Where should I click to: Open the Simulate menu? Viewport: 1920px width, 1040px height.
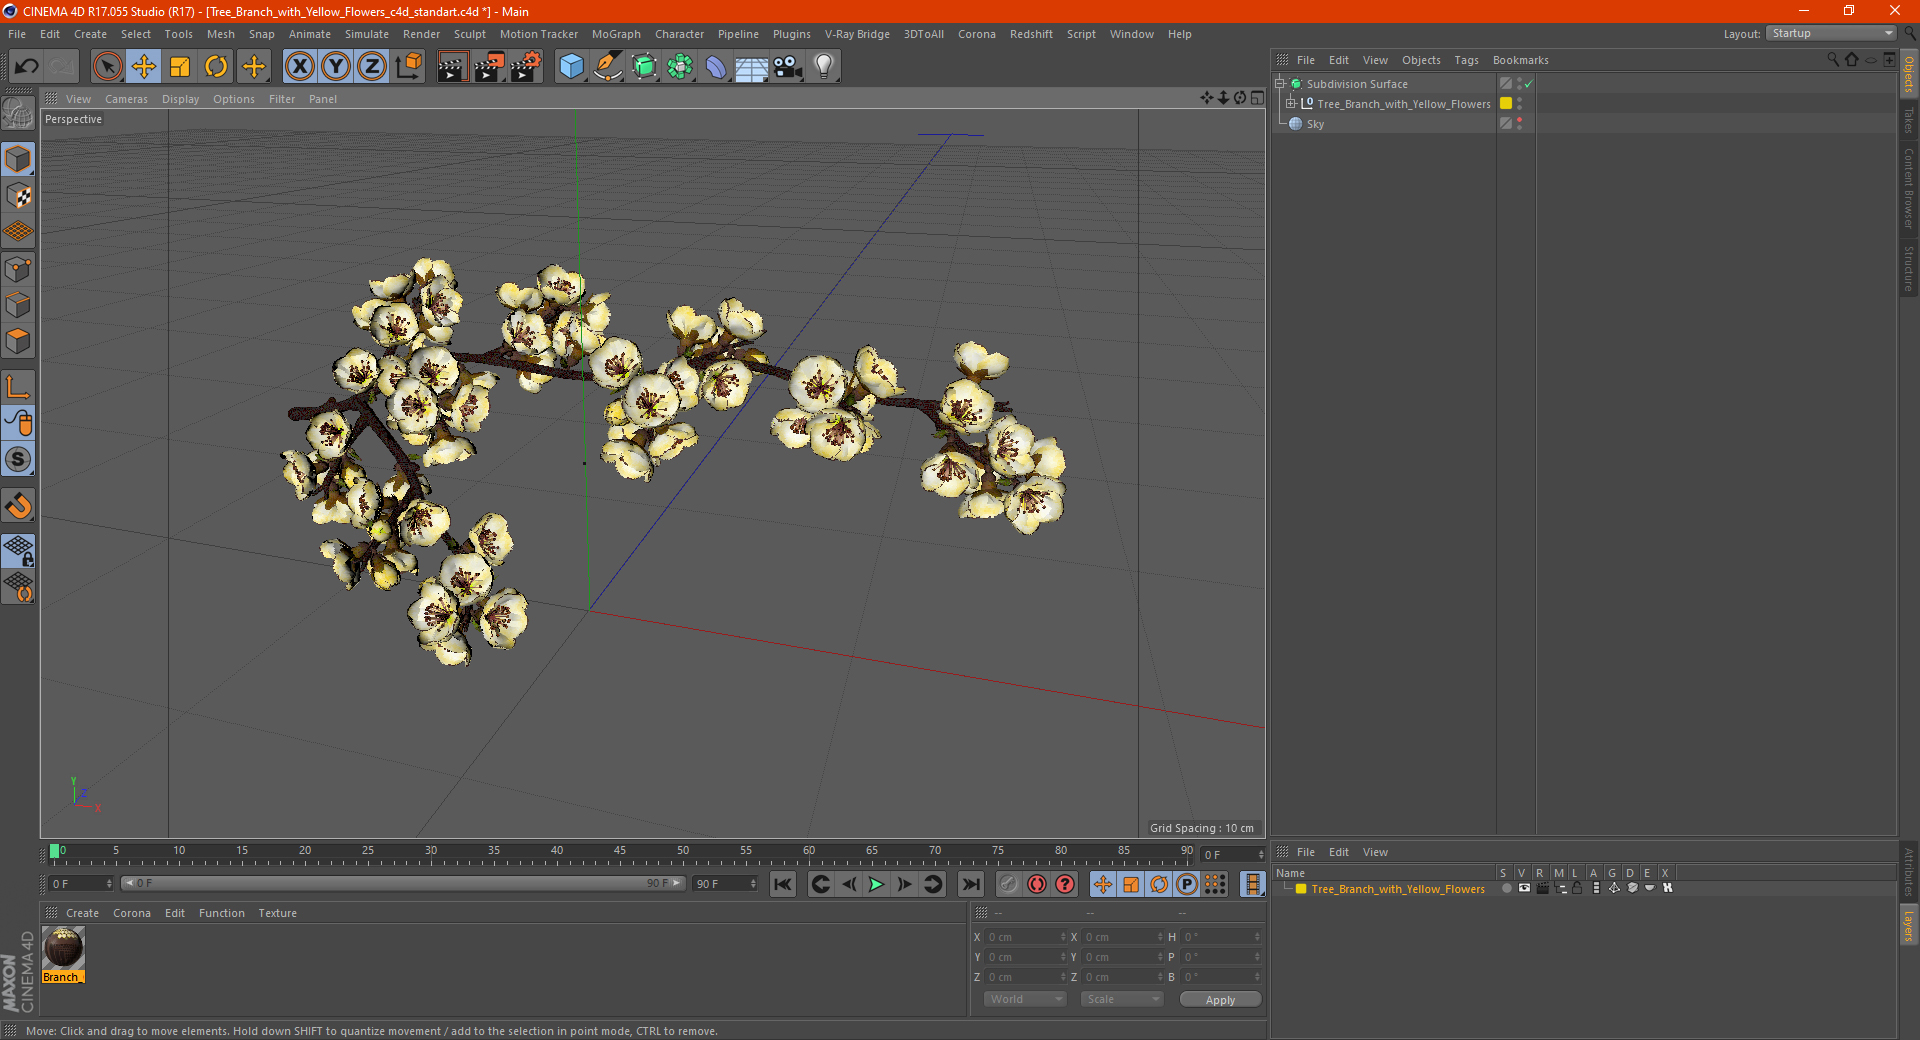click(x=367, y=34)
